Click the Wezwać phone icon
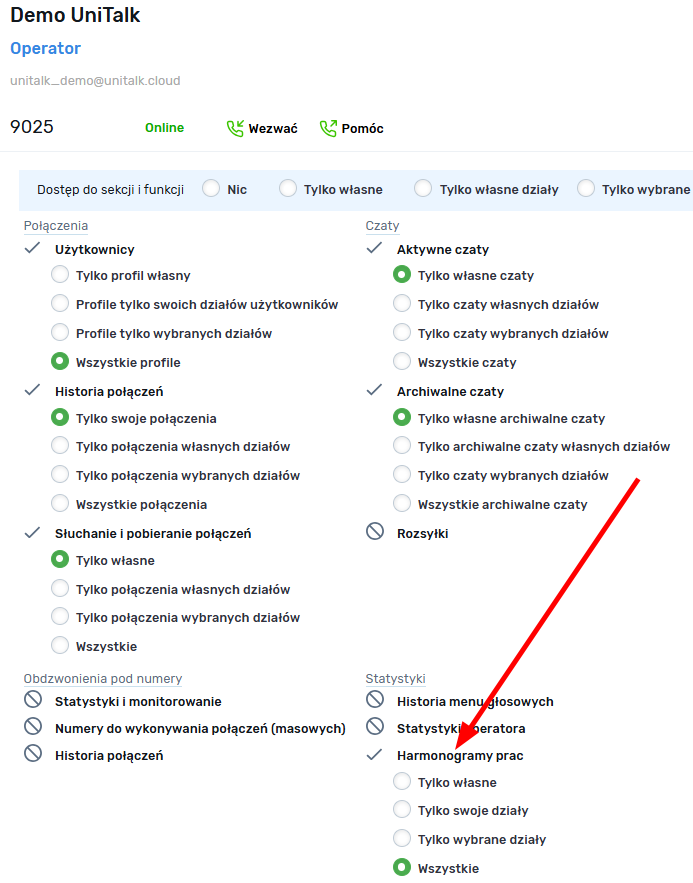The height and width of the screenshot is (883, 693). click(235, 128)
